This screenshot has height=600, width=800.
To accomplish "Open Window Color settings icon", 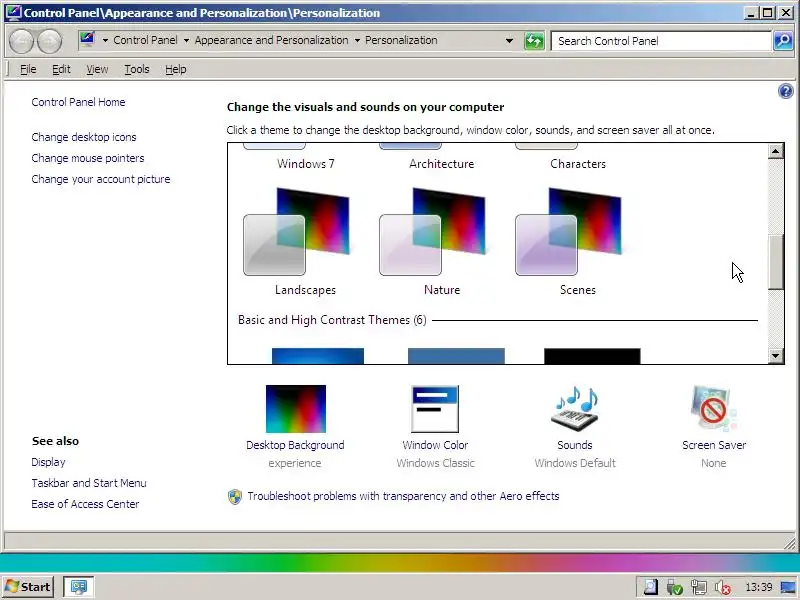I will click(x=435, y=409).
